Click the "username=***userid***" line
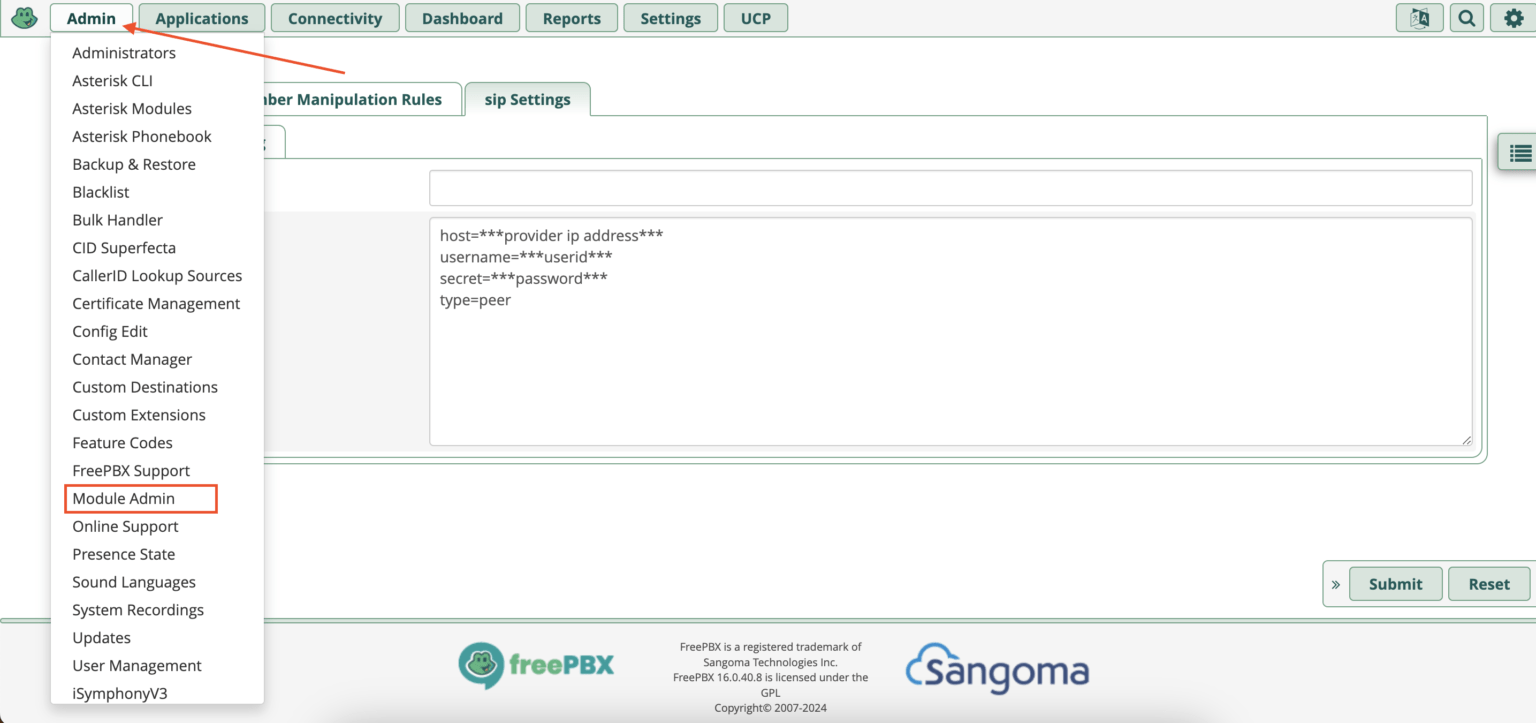Viewport: 1536px width, 723px height. [x=526, y=257]
